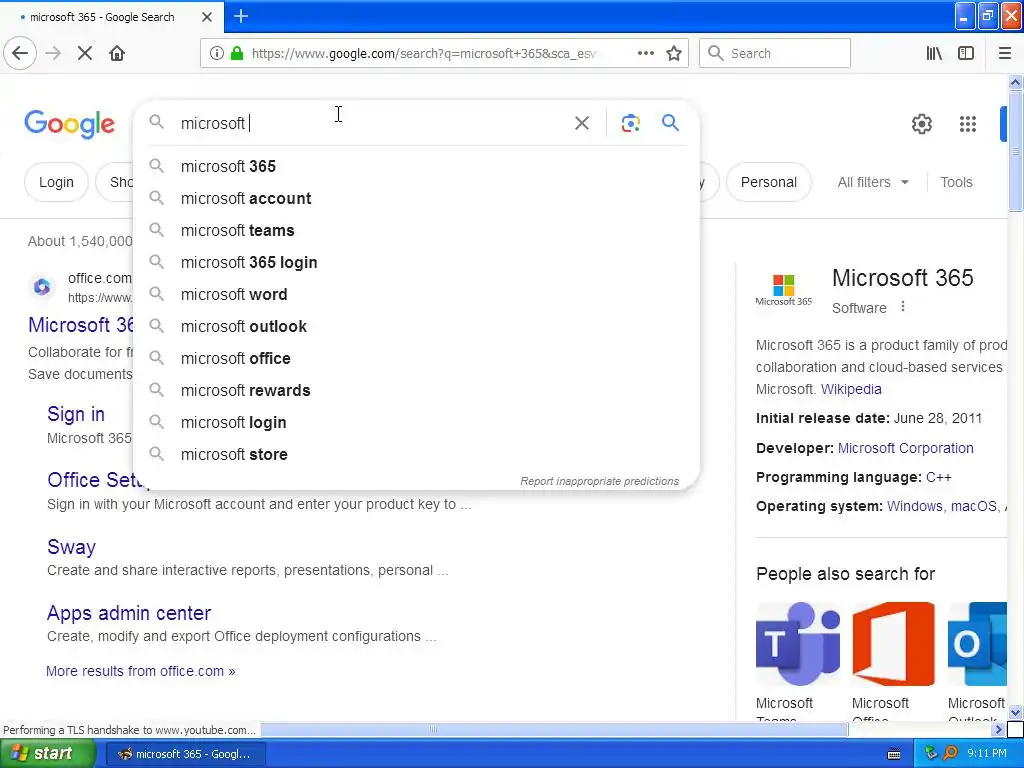Open page actions three-dots menu
1024x768 pixels.
click(x=646, y=53)
